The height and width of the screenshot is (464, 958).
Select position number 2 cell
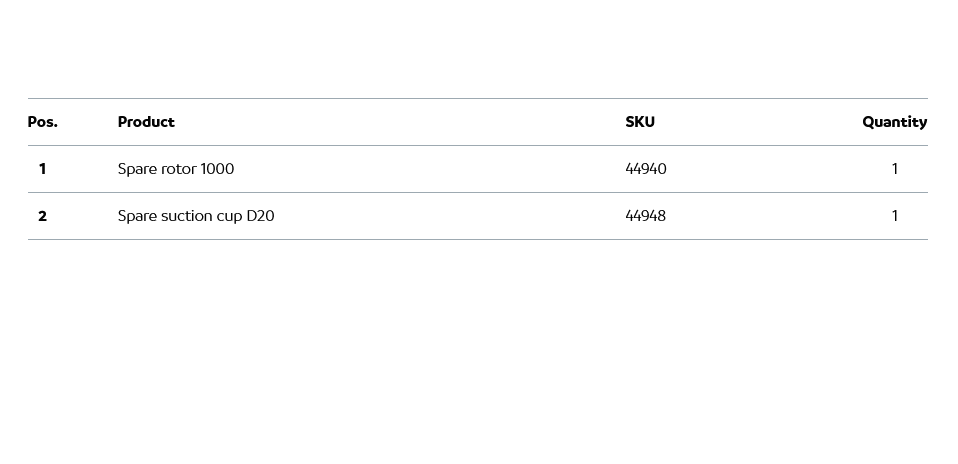(x=42, y=216)
